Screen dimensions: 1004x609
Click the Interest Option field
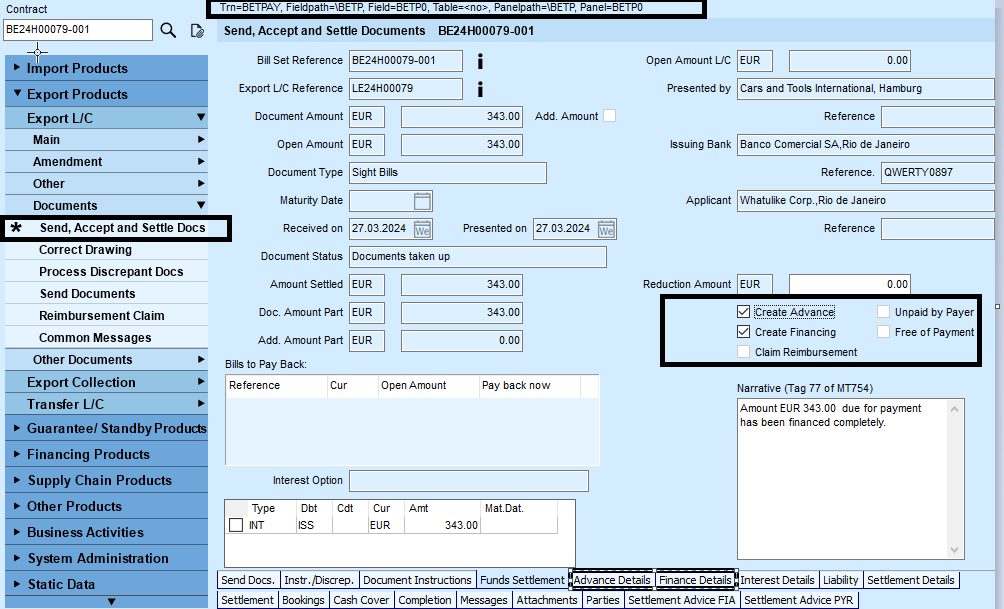469,481
